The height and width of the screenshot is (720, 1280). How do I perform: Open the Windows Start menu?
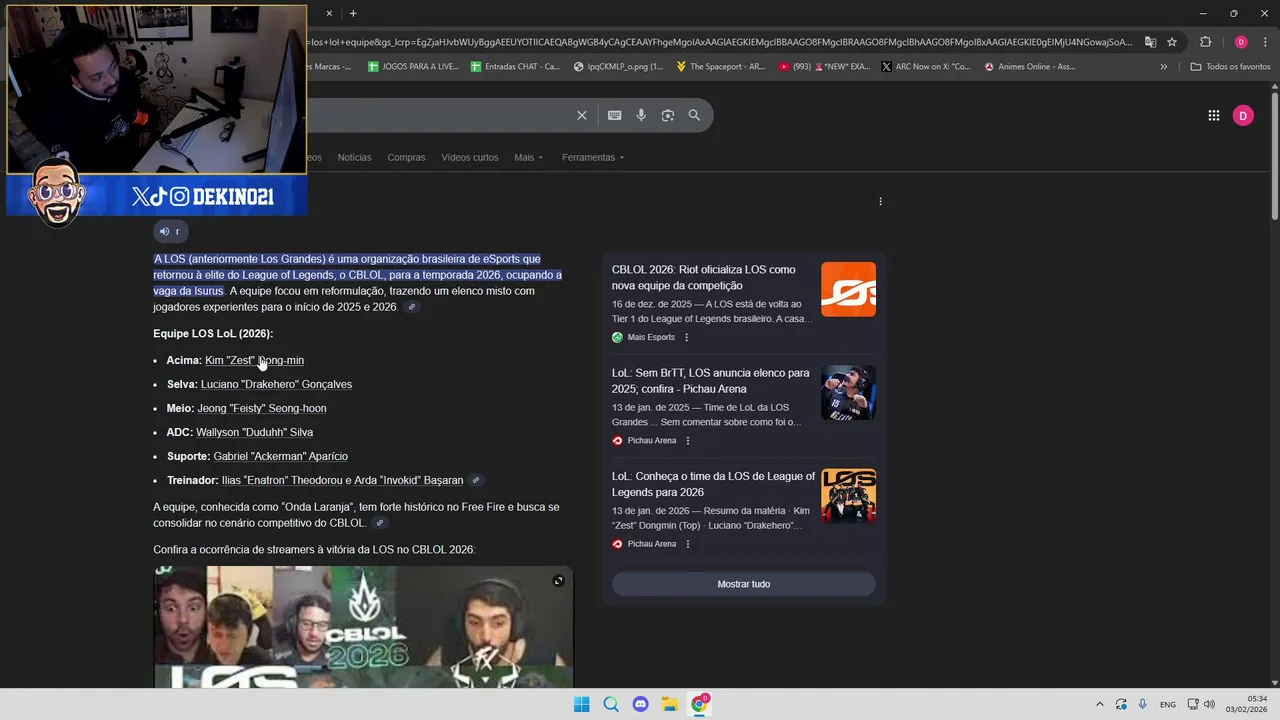coord(581,704)
